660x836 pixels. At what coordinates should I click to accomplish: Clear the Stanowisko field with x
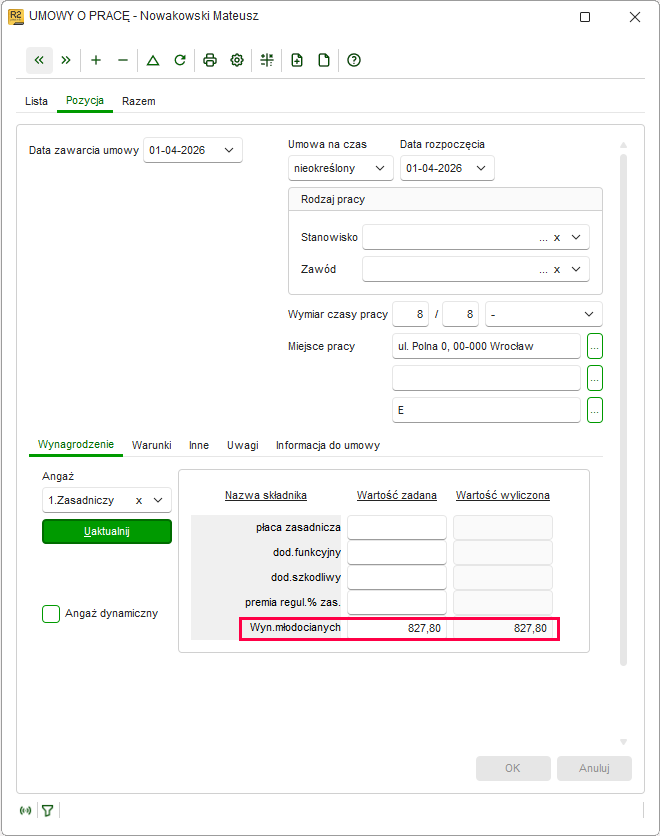(557, 238)
